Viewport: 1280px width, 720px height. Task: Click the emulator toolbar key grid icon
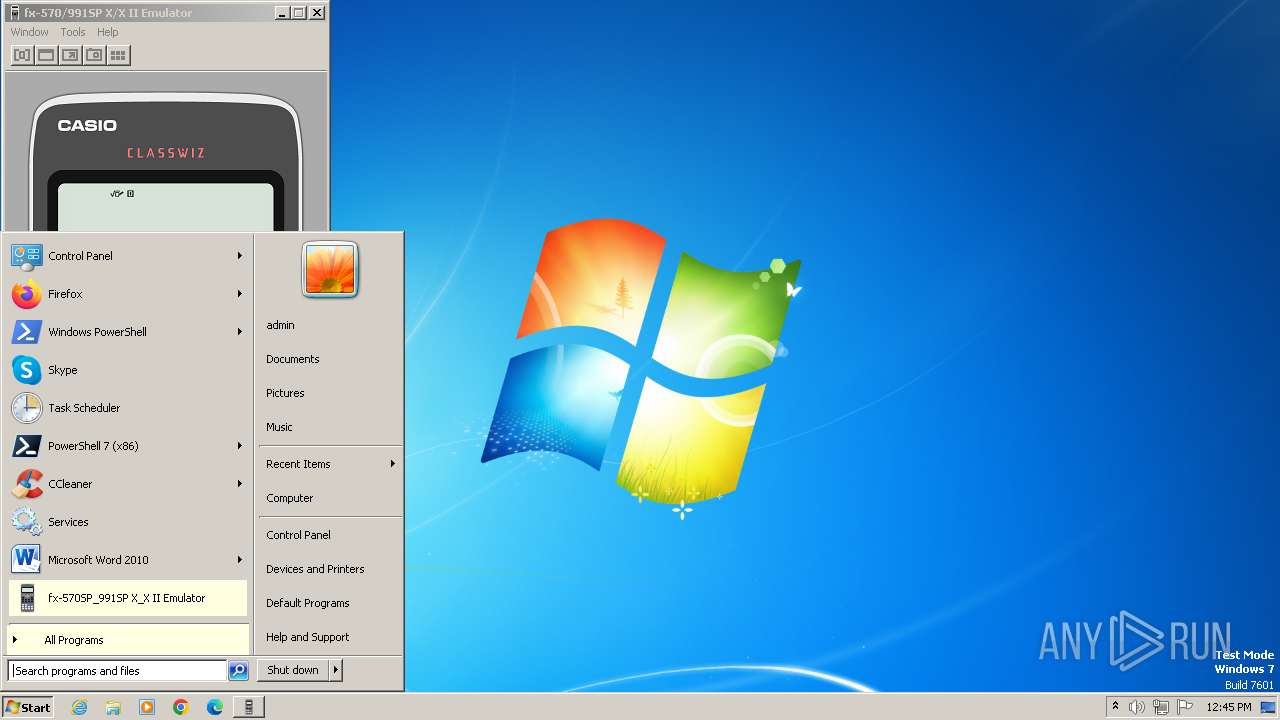118,55
